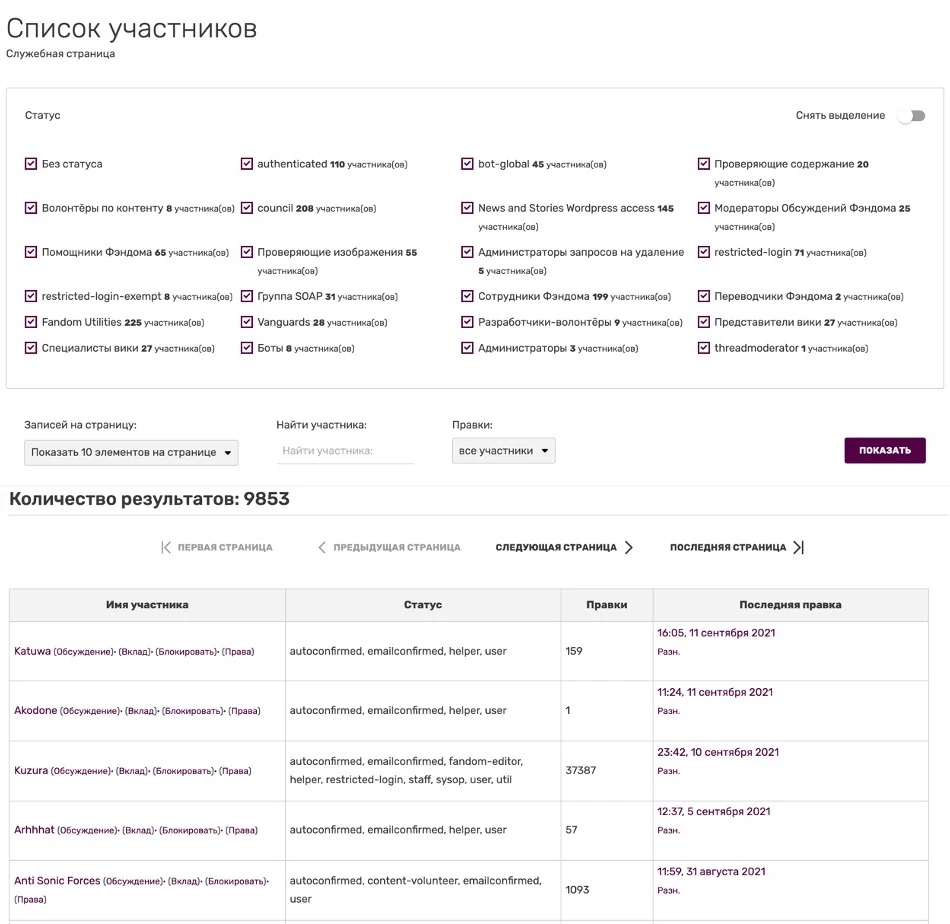This screenshot has height=924, width=950.
Task: Open Katuwa's user profile link
Action: coord(31,651)
